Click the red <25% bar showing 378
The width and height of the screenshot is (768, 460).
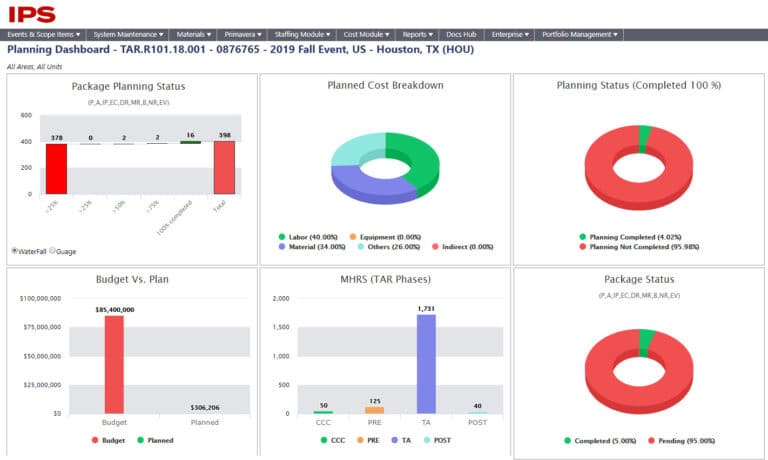[56, 169]
